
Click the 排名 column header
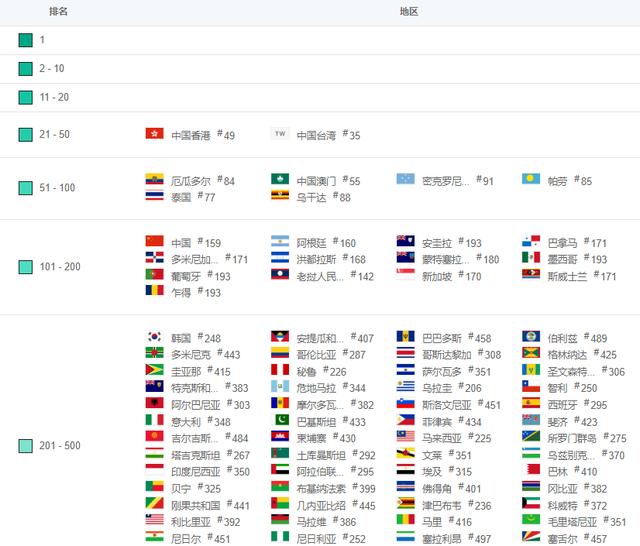[x=58, y=11]
